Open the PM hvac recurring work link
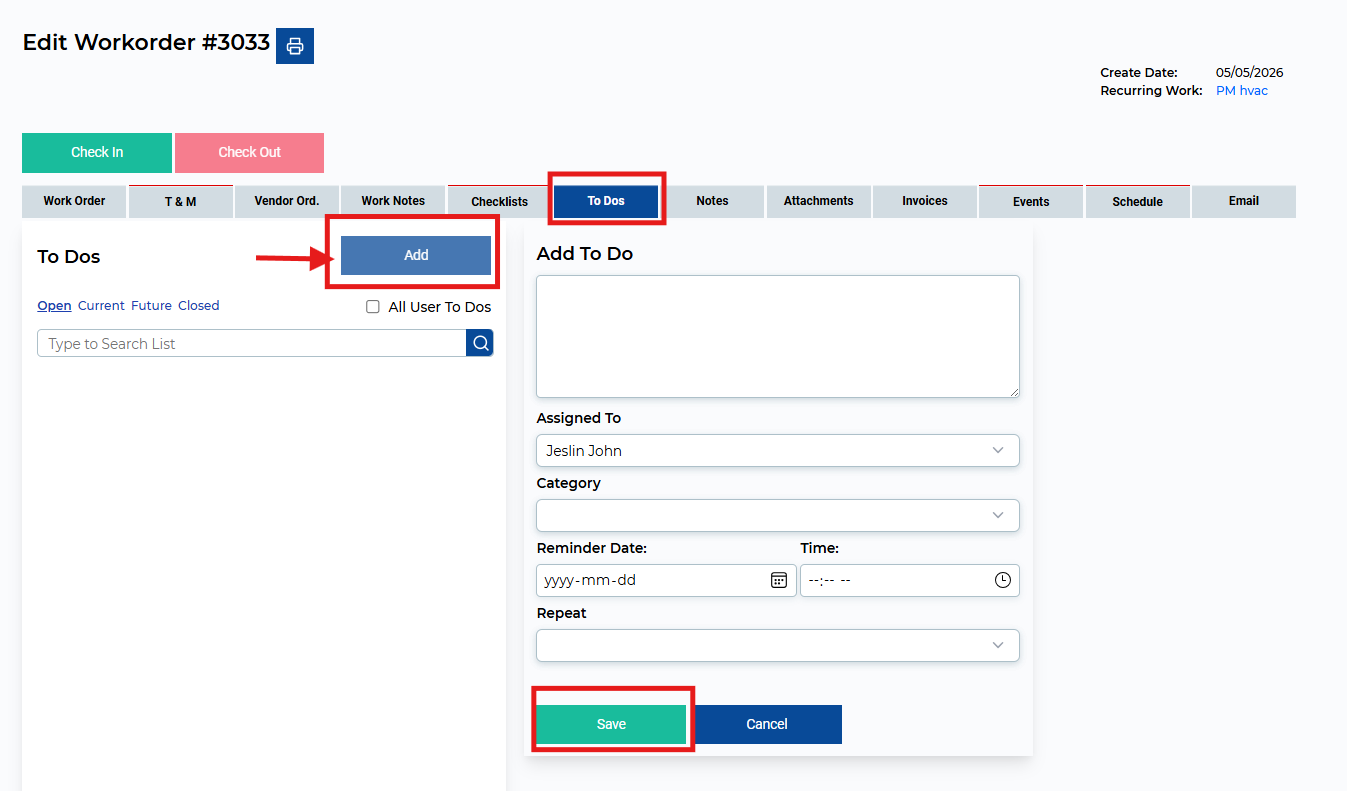The height and width of the screenshot is (791, 1347). click(x=1242, y=91)
